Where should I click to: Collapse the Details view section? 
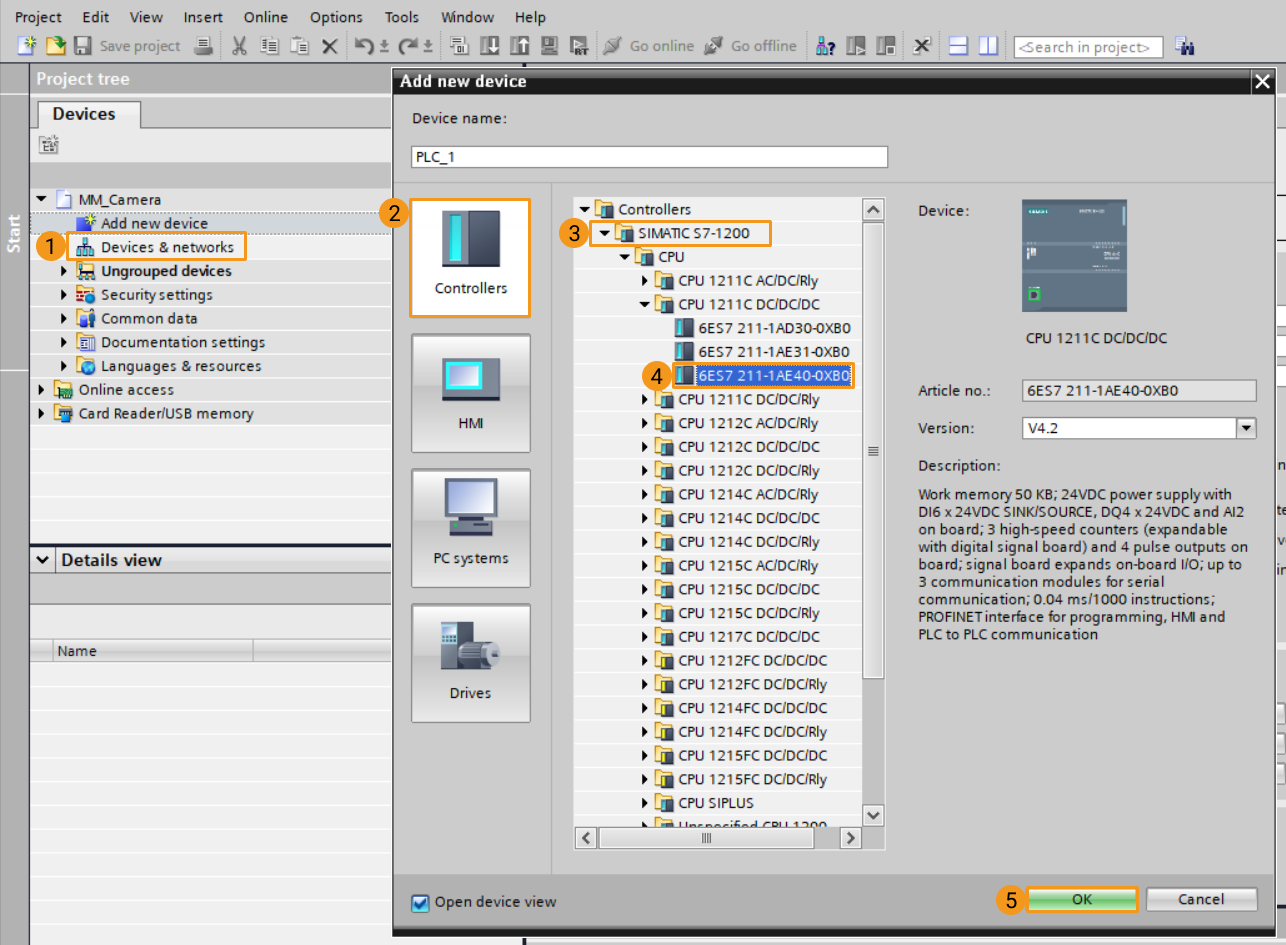point(41,560)
